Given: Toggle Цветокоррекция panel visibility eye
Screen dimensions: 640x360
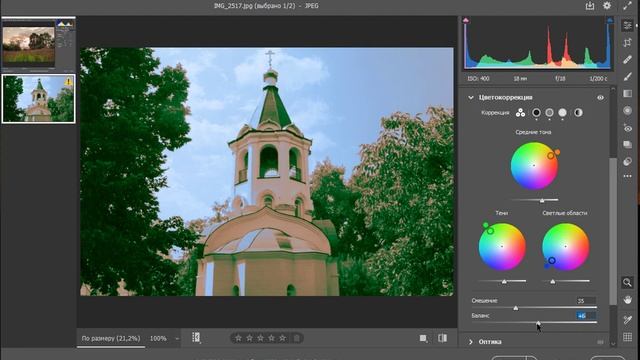Looking at the screenshot, I should [600, 98].
